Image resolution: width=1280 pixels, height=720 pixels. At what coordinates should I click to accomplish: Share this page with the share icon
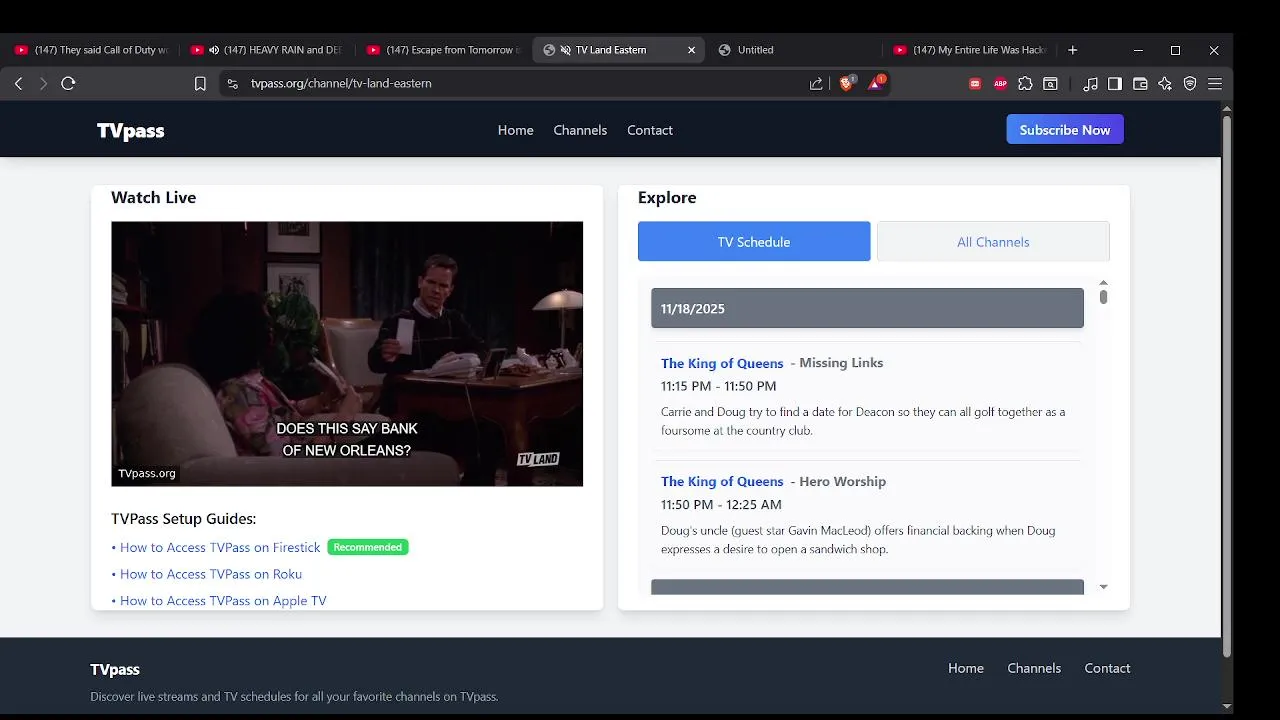[x=816, y=84]
